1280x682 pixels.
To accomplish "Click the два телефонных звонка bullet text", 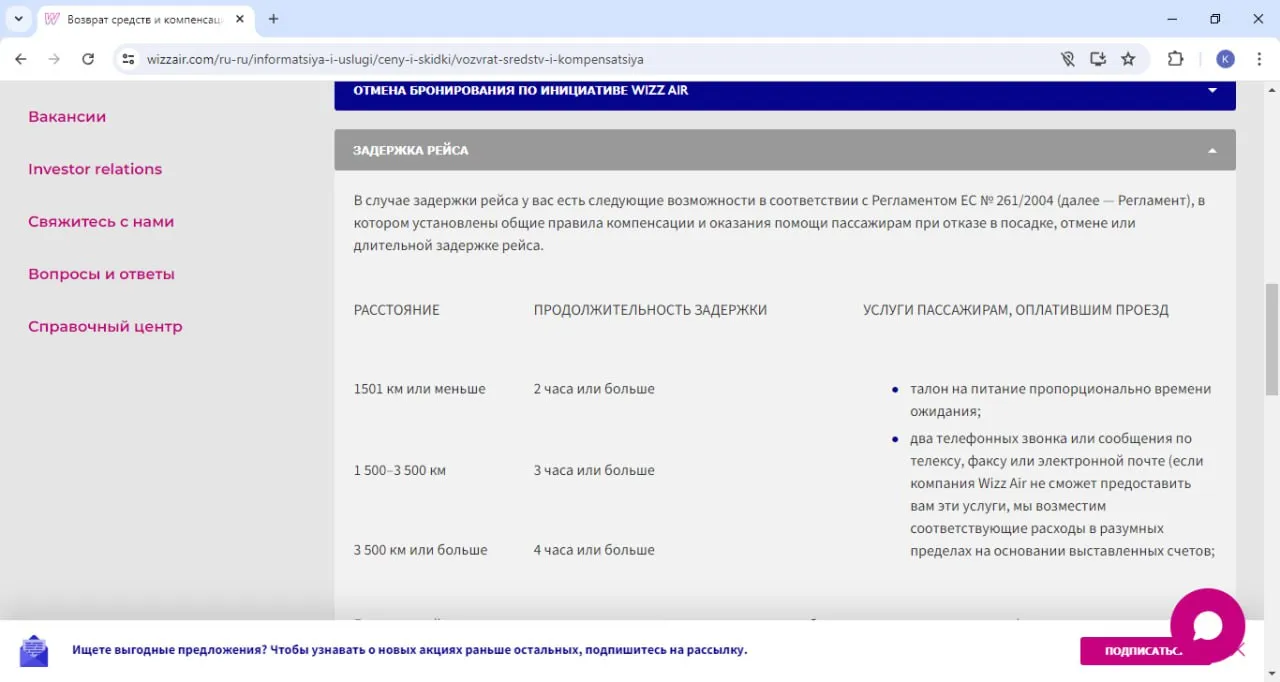I will [x=1062, y=495].
